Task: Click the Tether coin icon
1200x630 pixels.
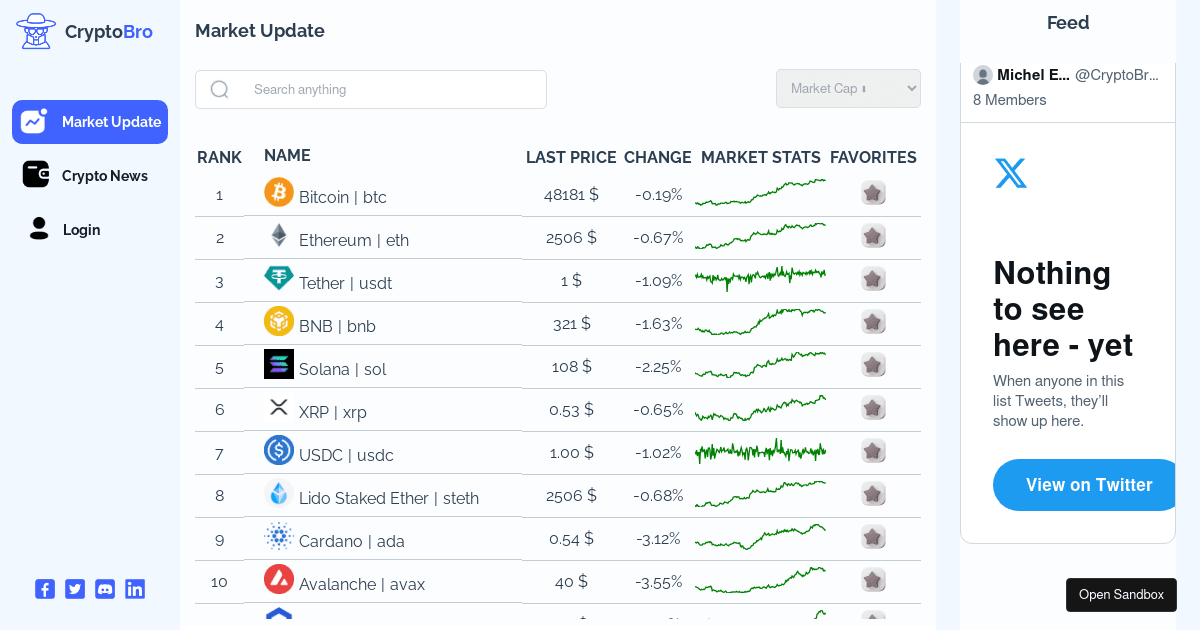Action: 279,278
